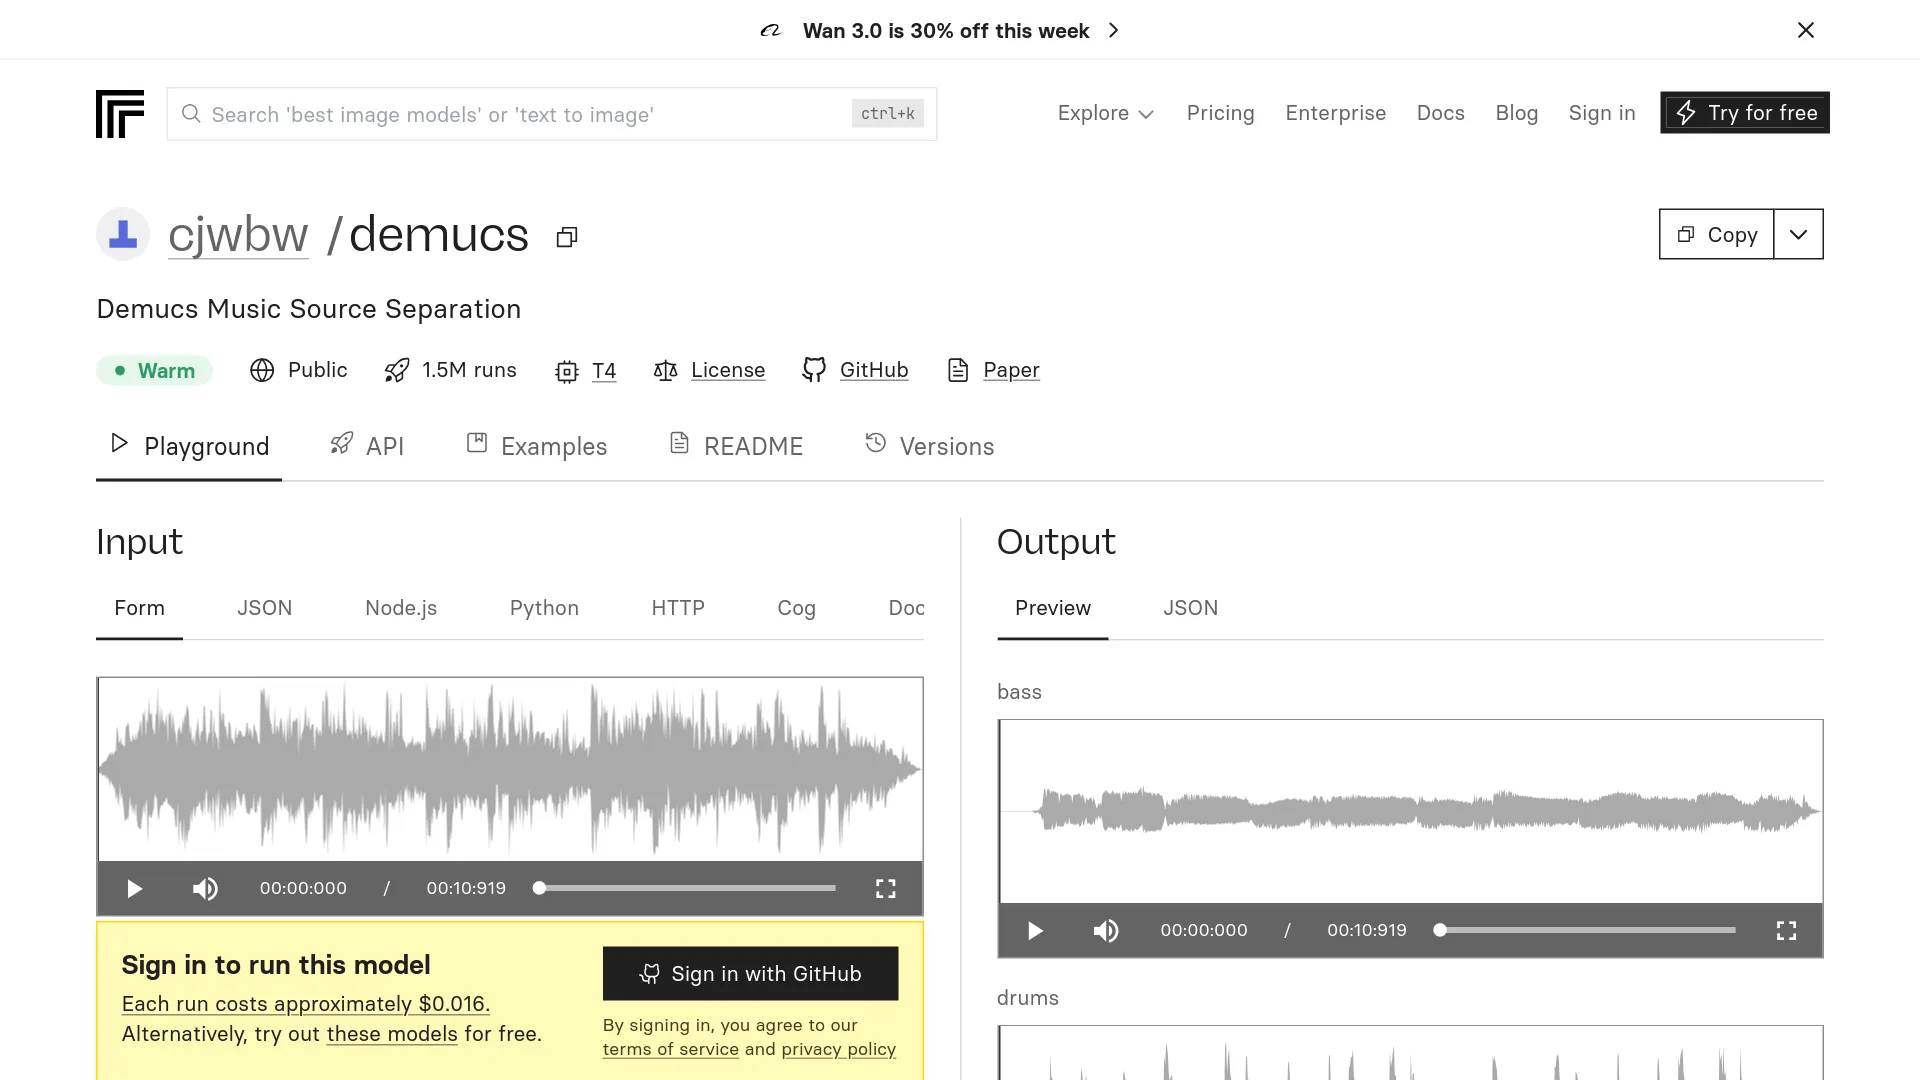Screen dimensions: 1920x1080
Task: Open the Paper link
Action: point(1011,370)
